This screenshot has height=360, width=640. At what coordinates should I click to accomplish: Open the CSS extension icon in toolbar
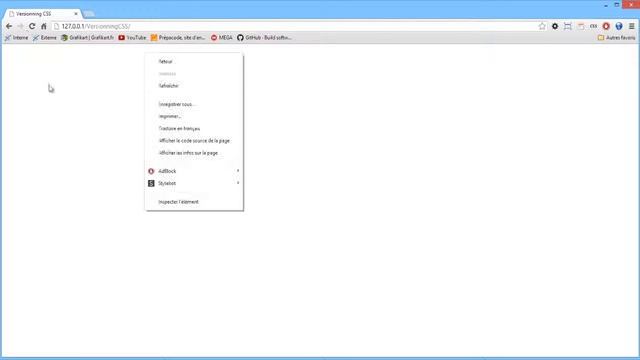593,26
